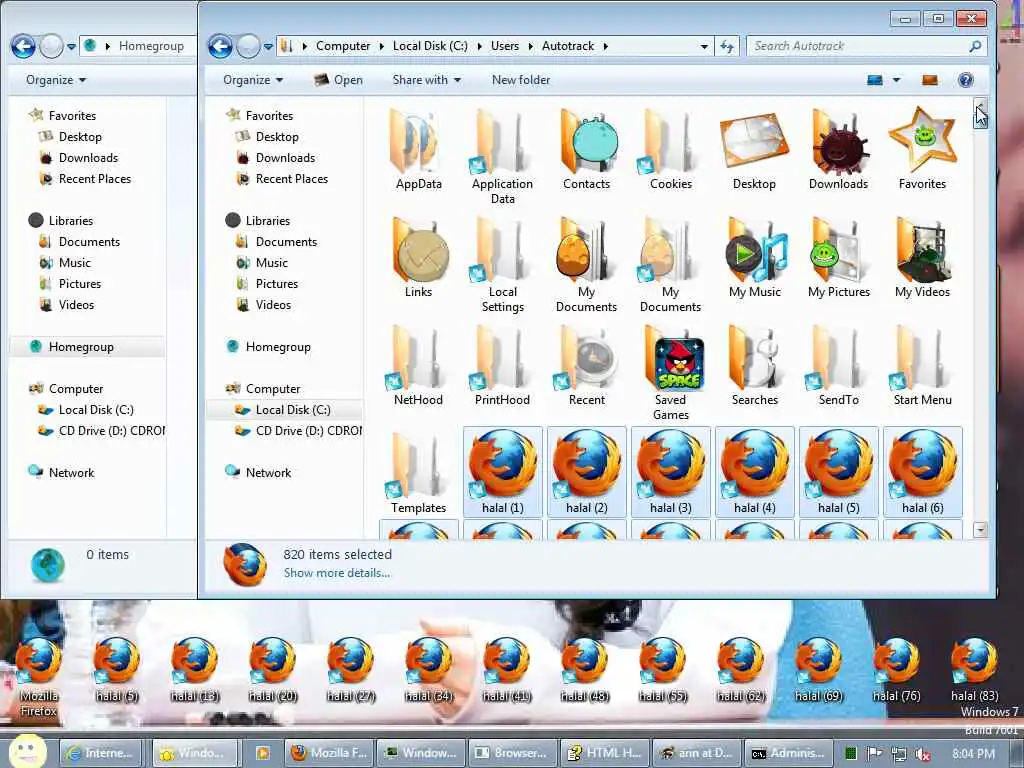Select the Recent folder with clock
The width and height of the screenshot is (1024, 768).
point(586,365)
